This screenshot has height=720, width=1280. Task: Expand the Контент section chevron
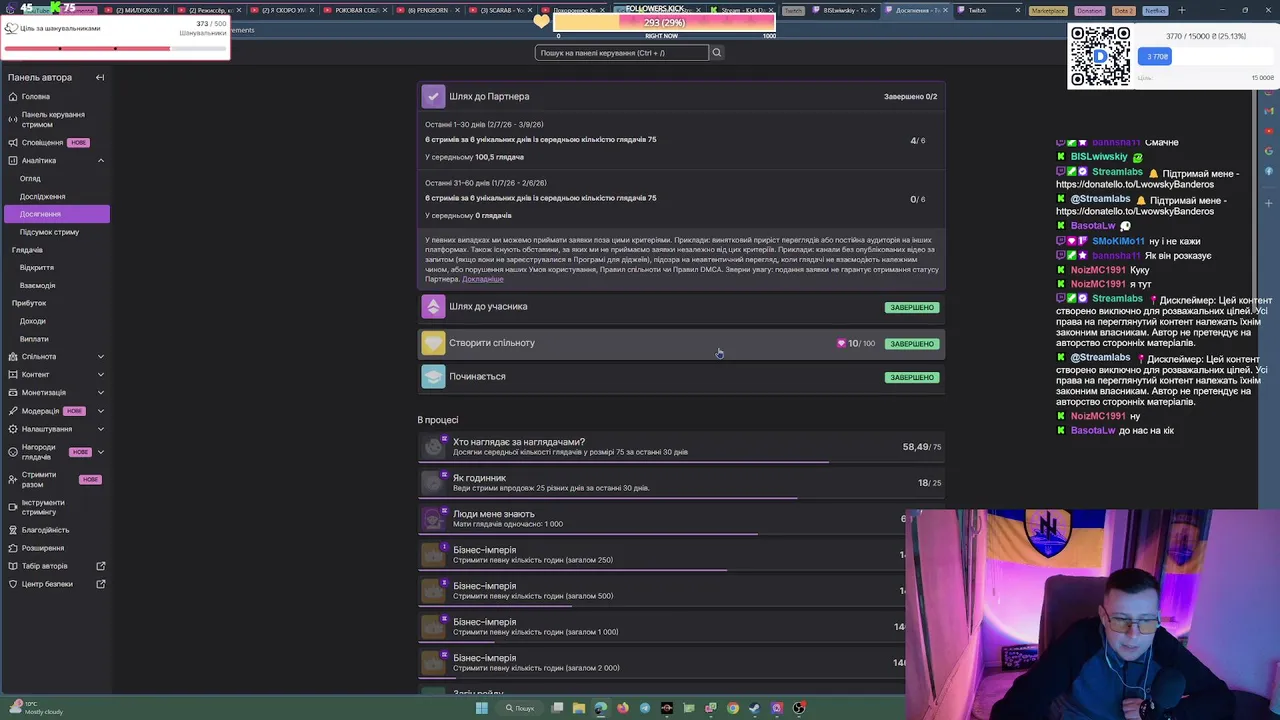100,374
